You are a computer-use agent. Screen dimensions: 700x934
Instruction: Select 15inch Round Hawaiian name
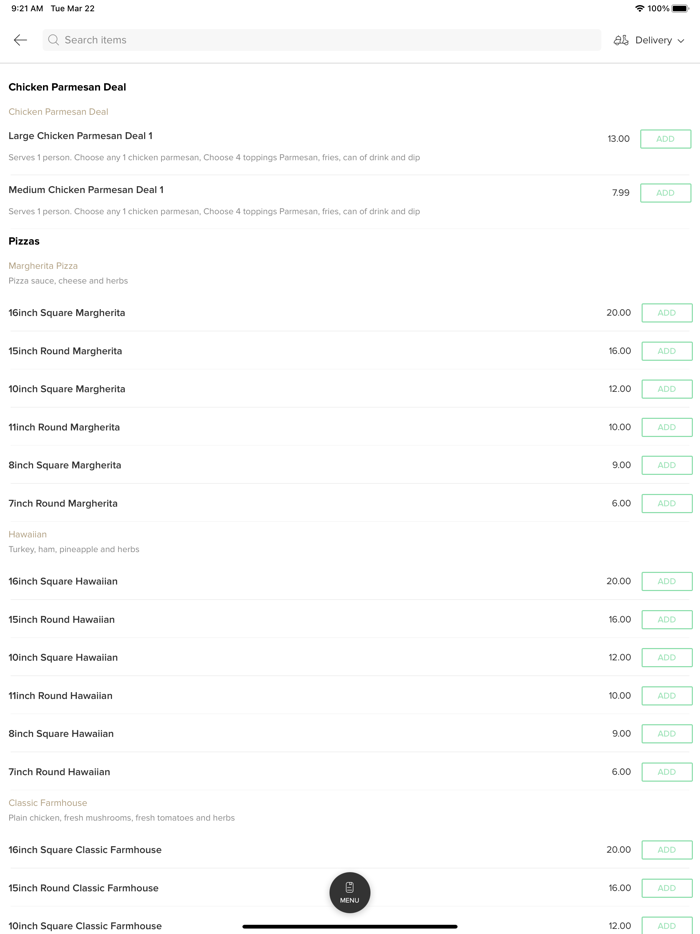[61, 619]
